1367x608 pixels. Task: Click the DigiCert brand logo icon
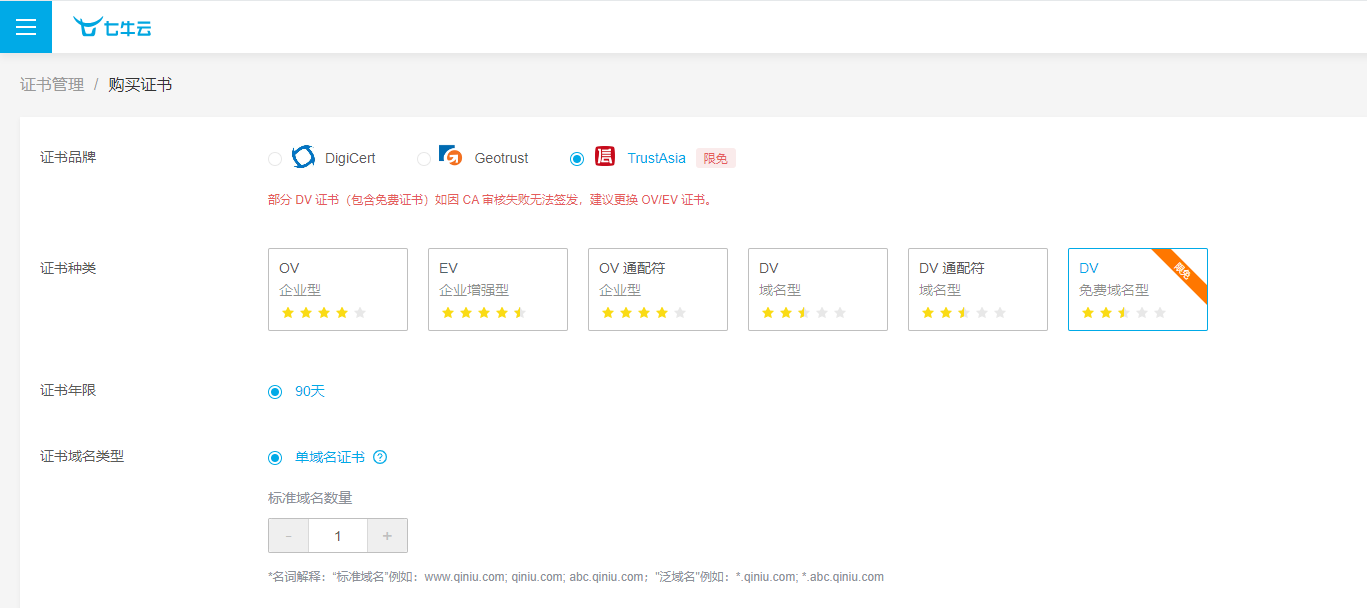click(303, 157)
